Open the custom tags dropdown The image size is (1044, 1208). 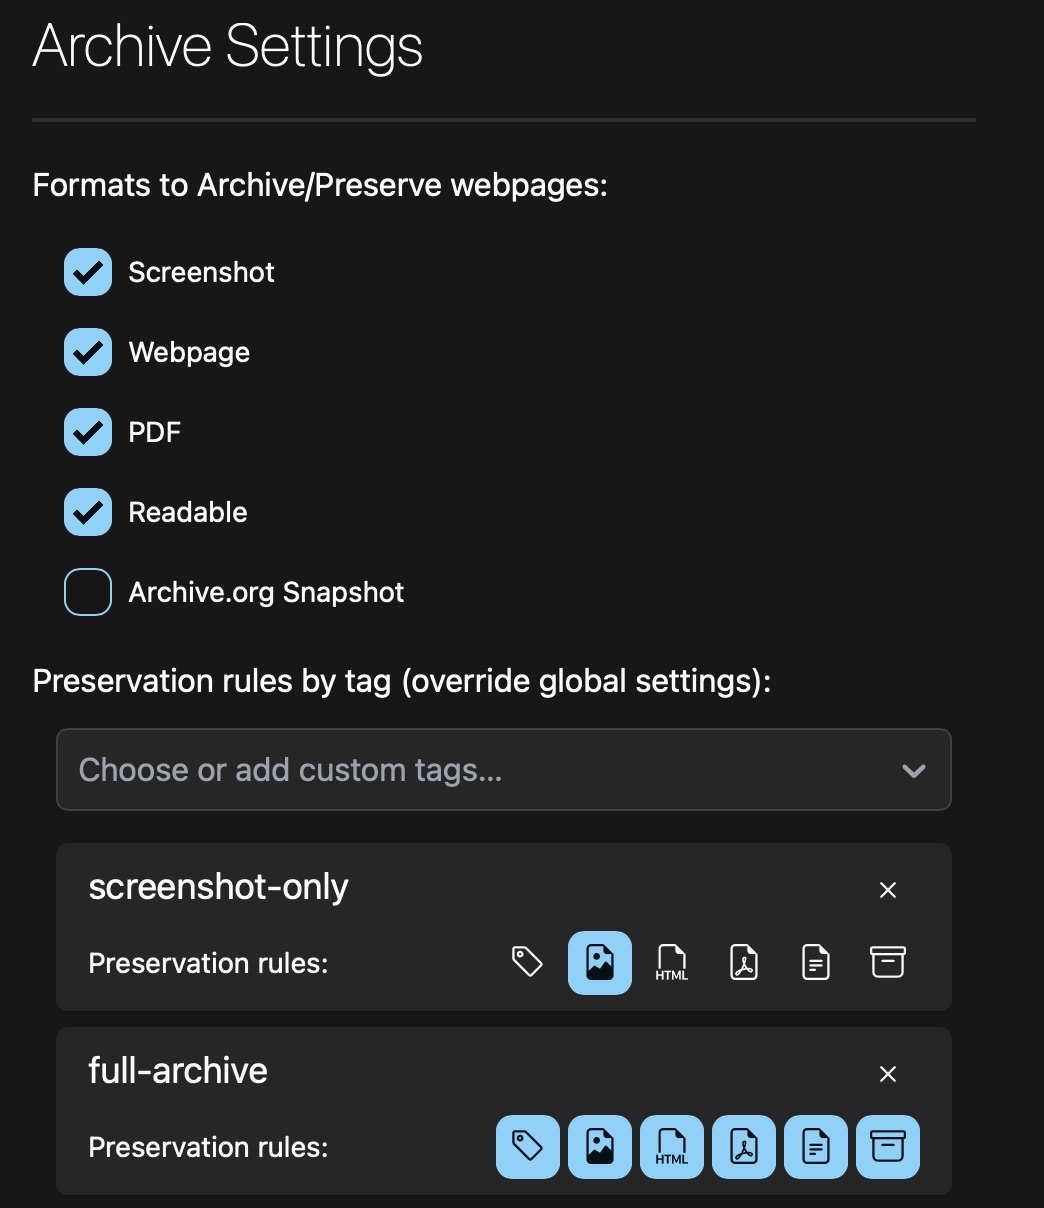point(503,770)
